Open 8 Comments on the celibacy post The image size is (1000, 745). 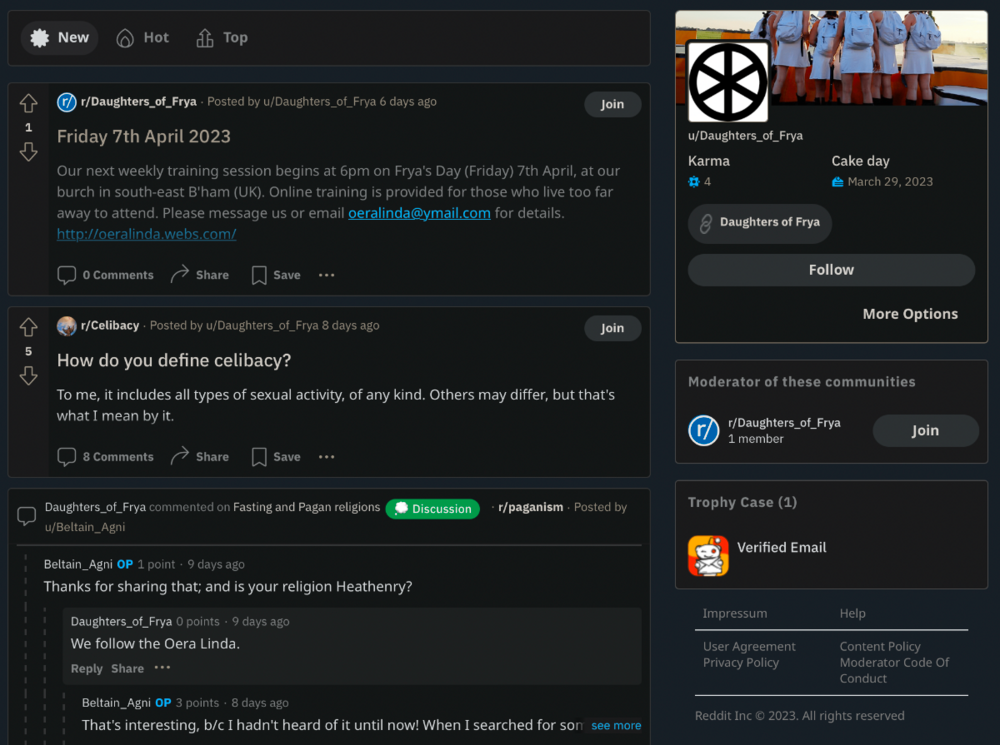click(106, 457)
